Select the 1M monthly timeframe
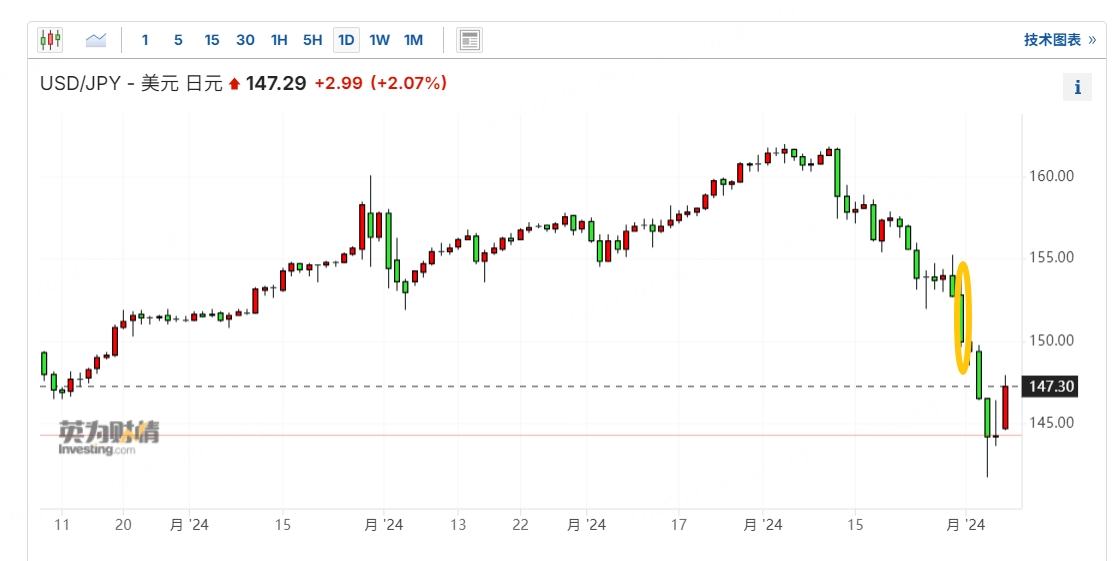 pos(413,40)
